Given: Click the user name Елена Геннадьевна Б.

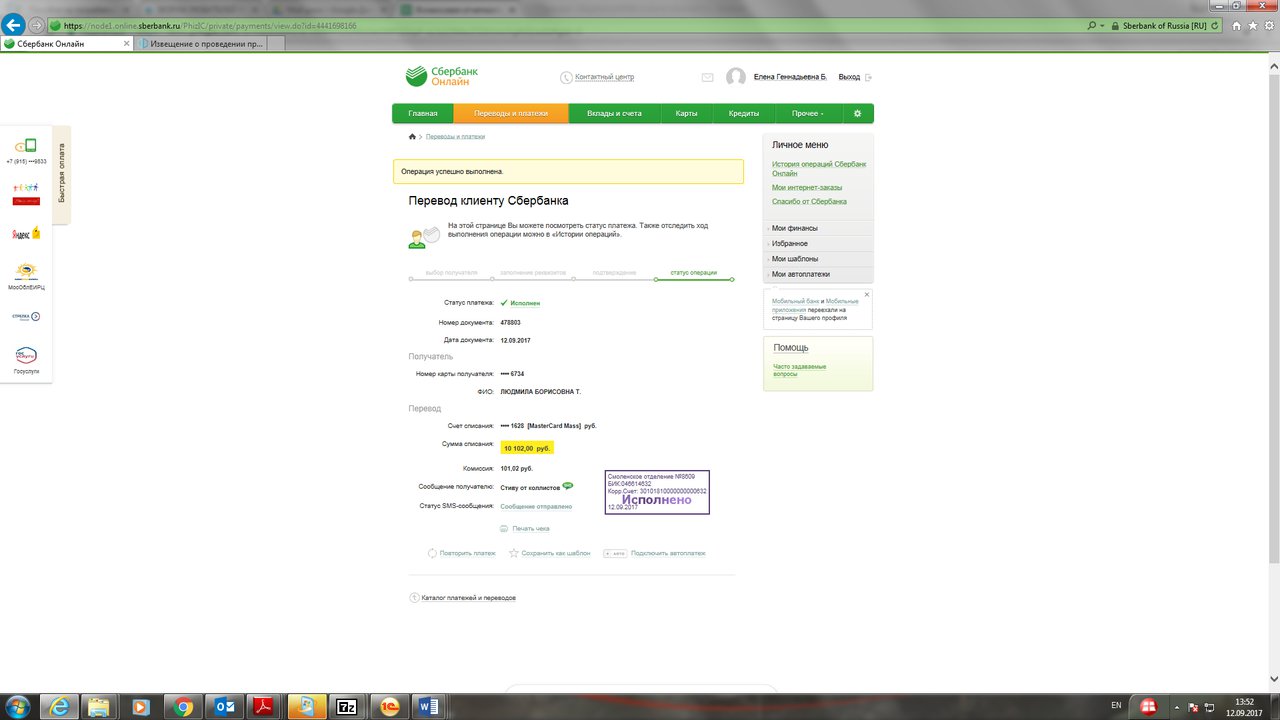Looking at the screenshot, I should pyautogui.click(x=791, y=77).
